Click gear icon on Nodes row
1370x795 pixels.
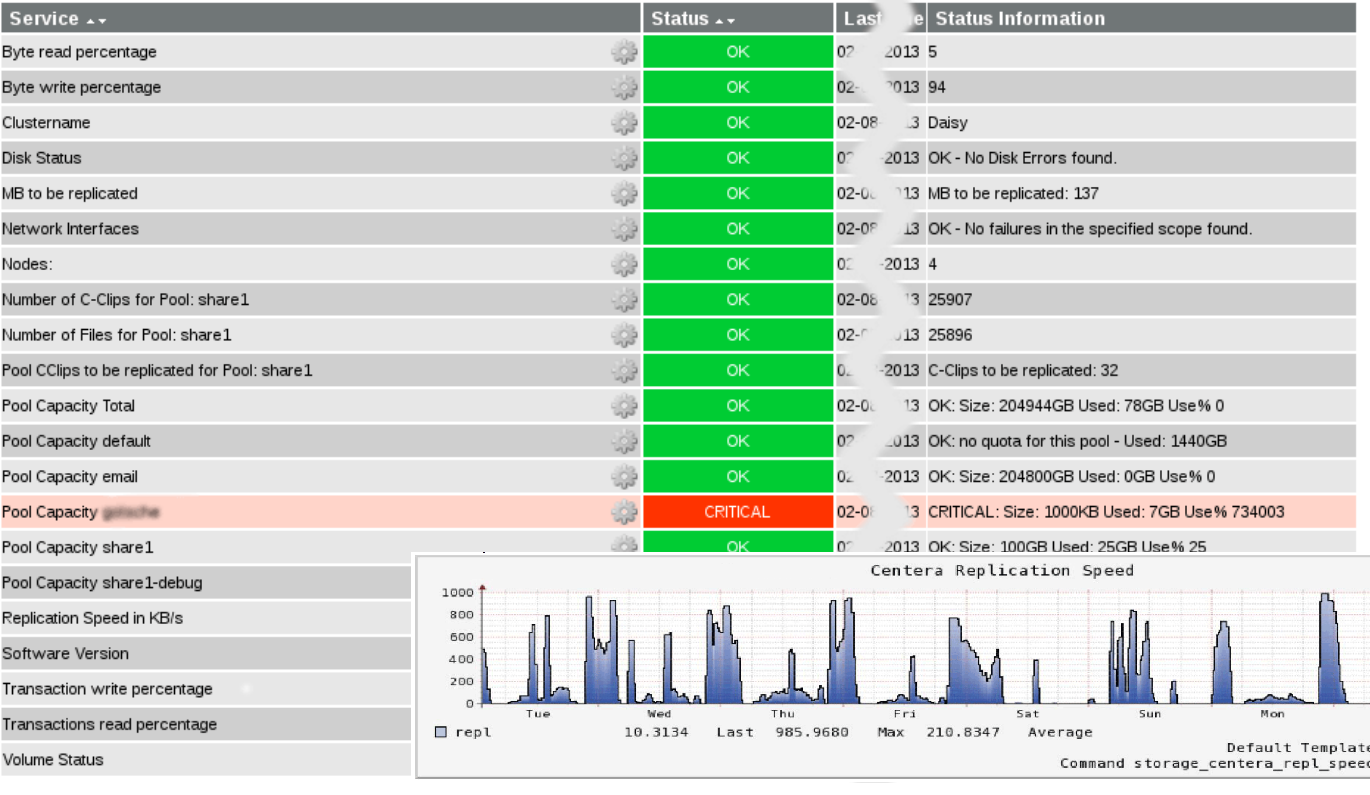[x=624, y=265]
